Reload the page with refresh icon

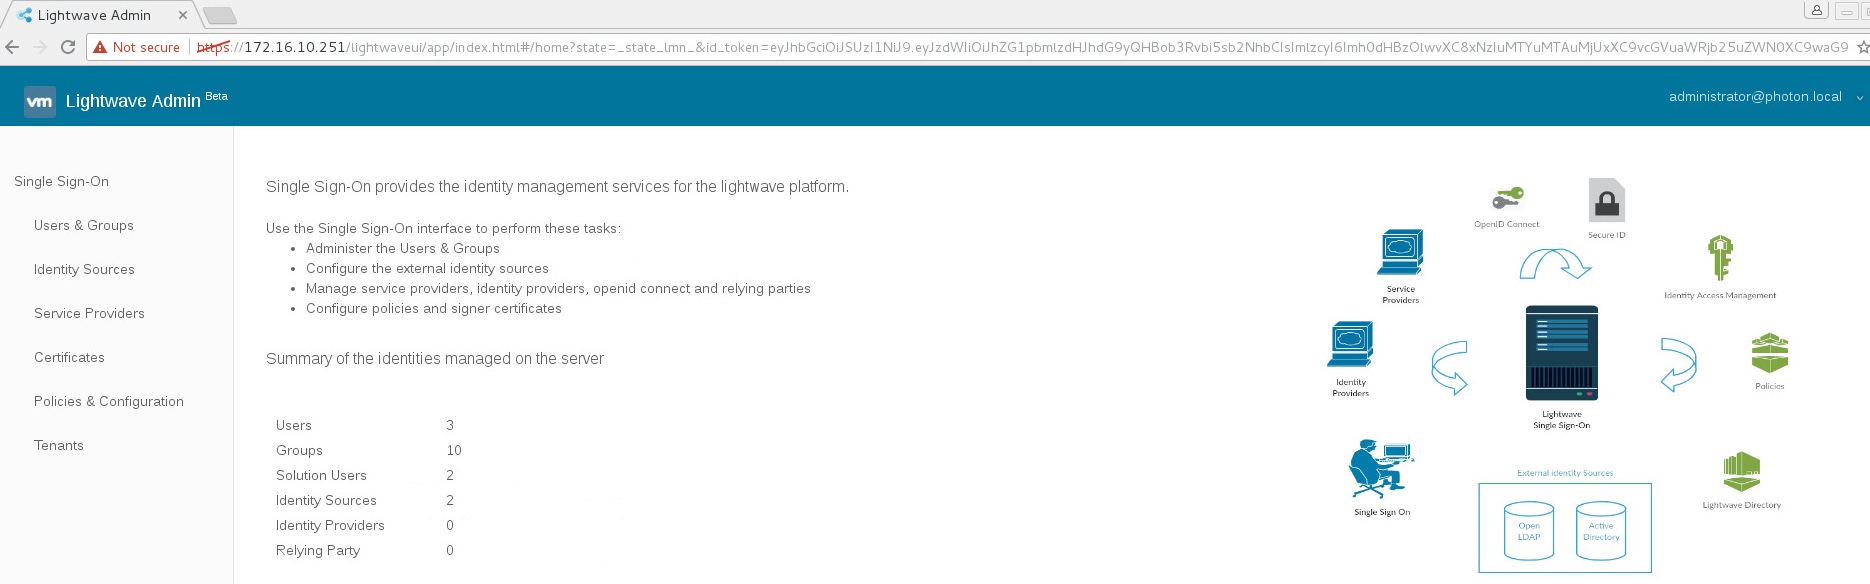(68, 47)
